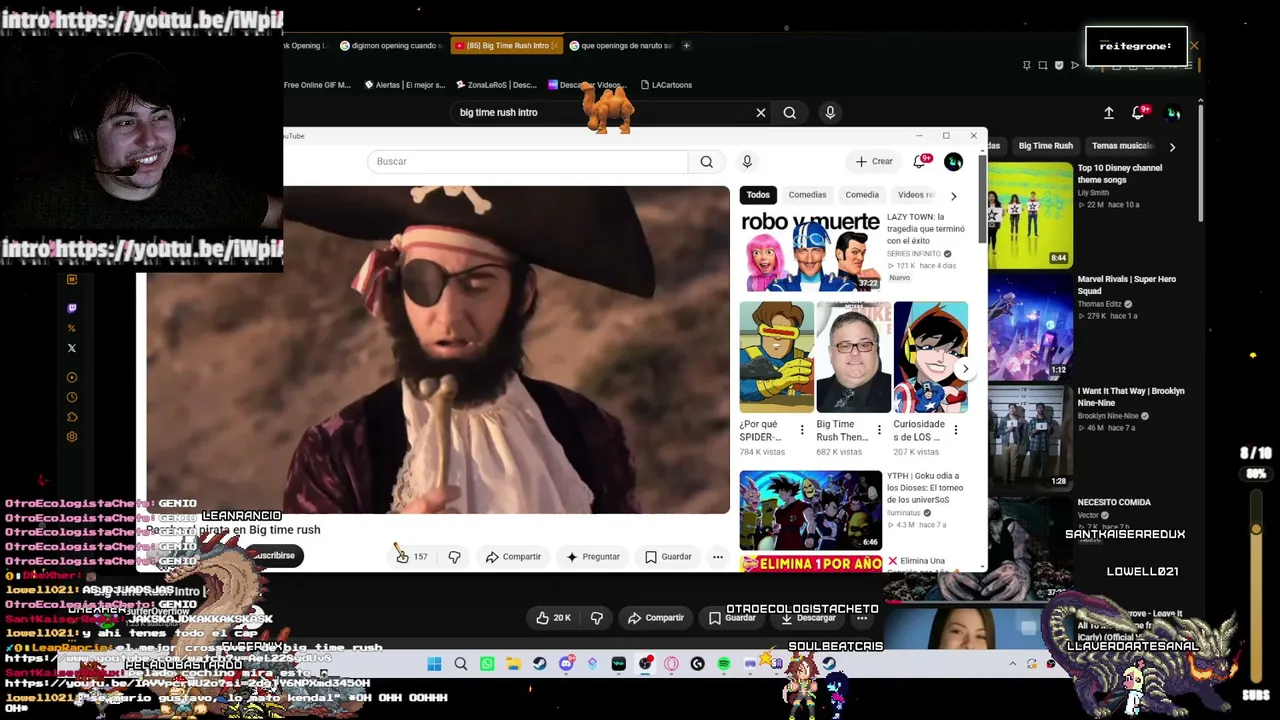Viewport: 1280px width, 720px height.
Task: Launch WhatsApp from the taskbar
Action: click(x=487, y=664)
